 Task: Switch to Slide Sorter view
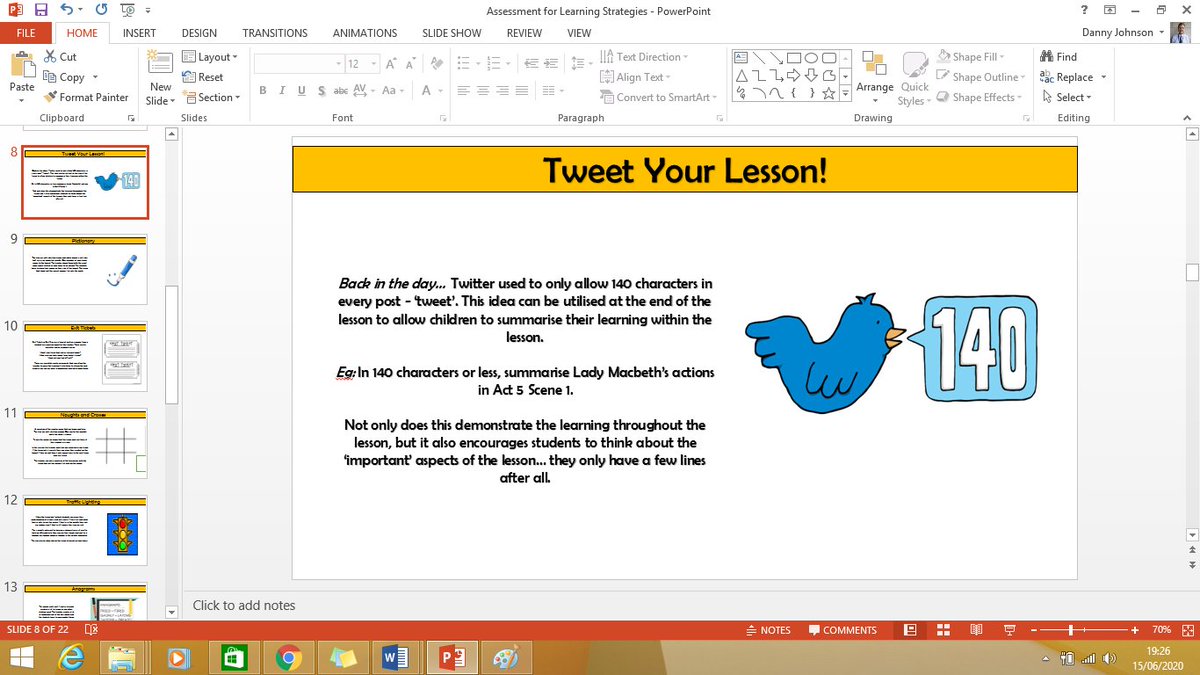943,630
